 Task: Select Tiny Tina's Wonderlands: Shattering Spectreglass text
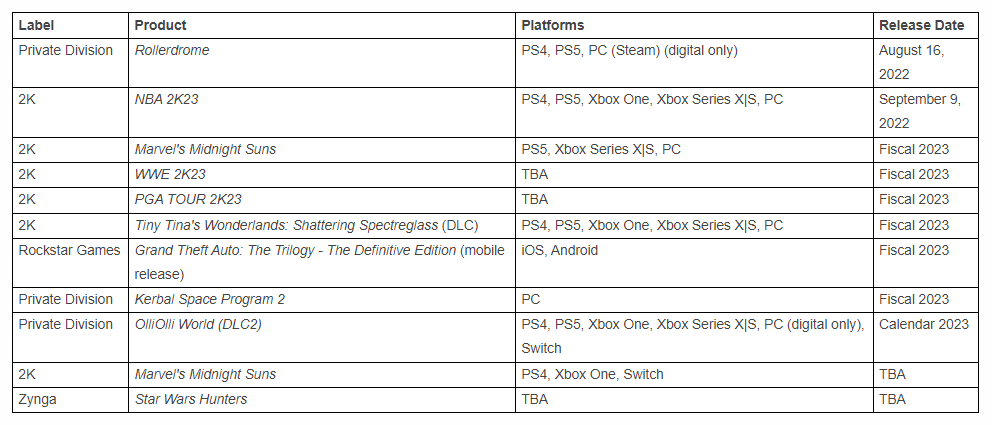tap(286, 225)
